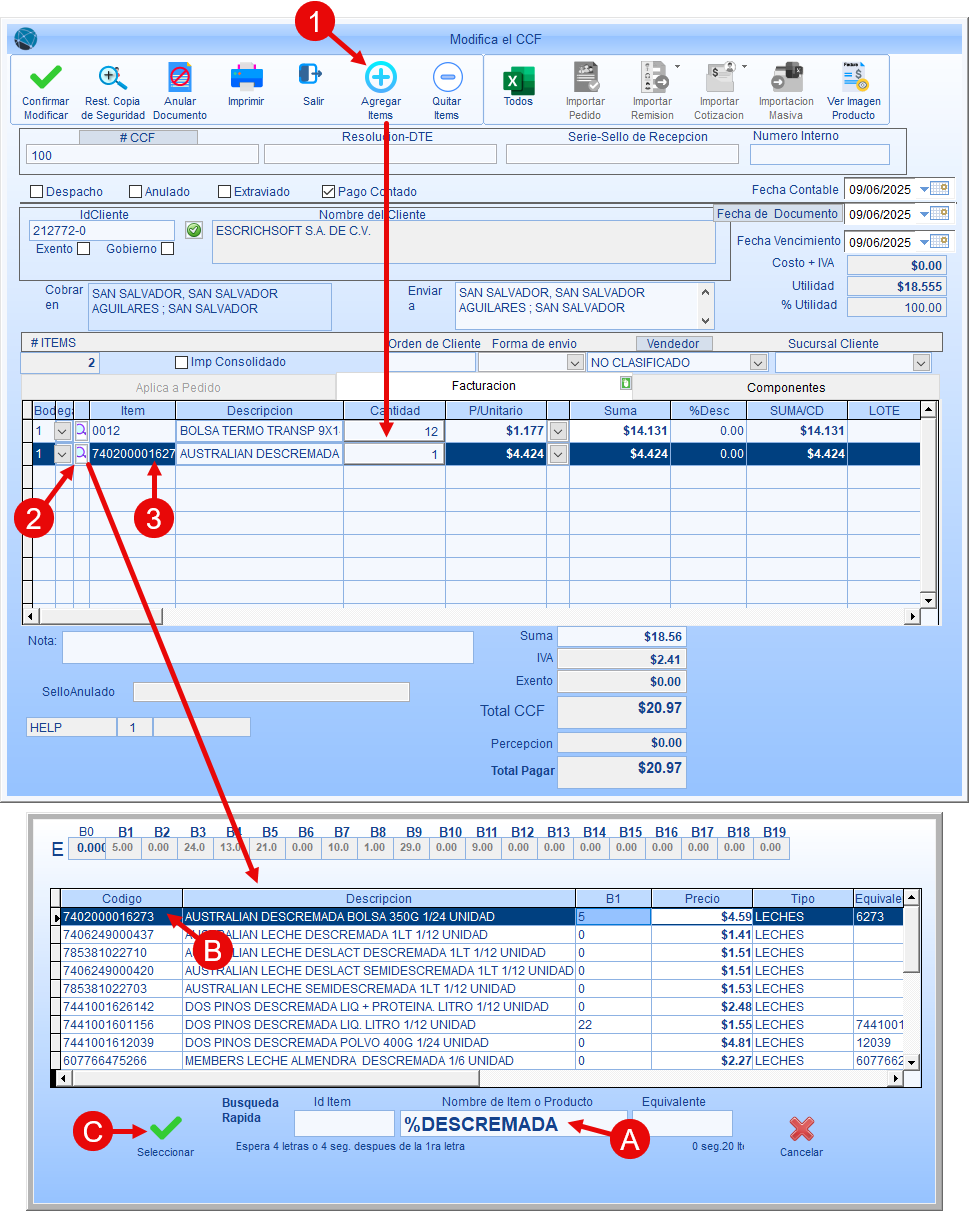Click small green icon on Facturacion tab

[625, 383]
